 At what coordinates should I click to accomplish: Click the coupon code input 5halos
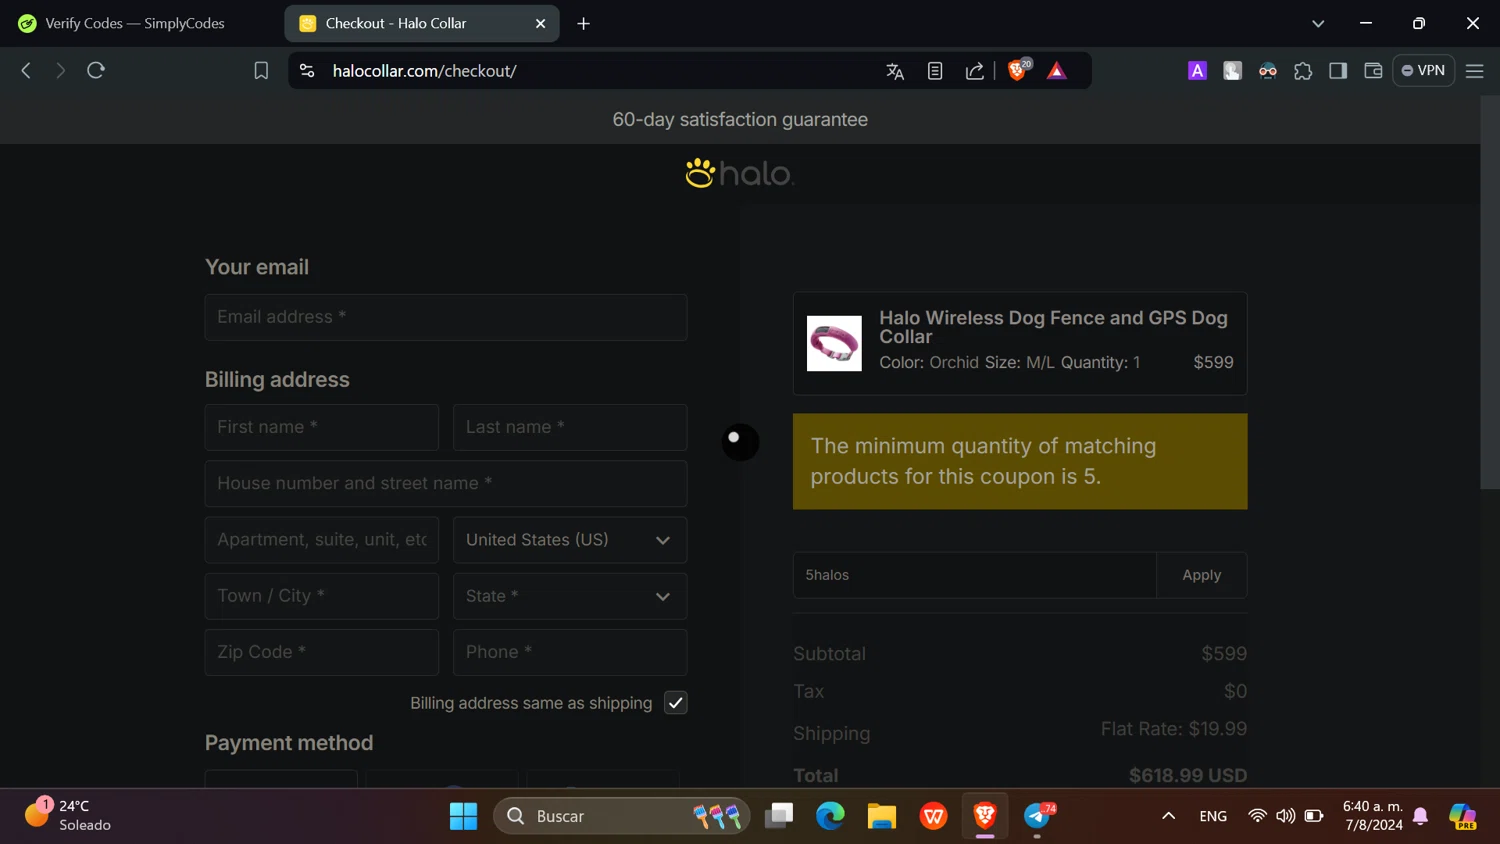coord(975,575)
